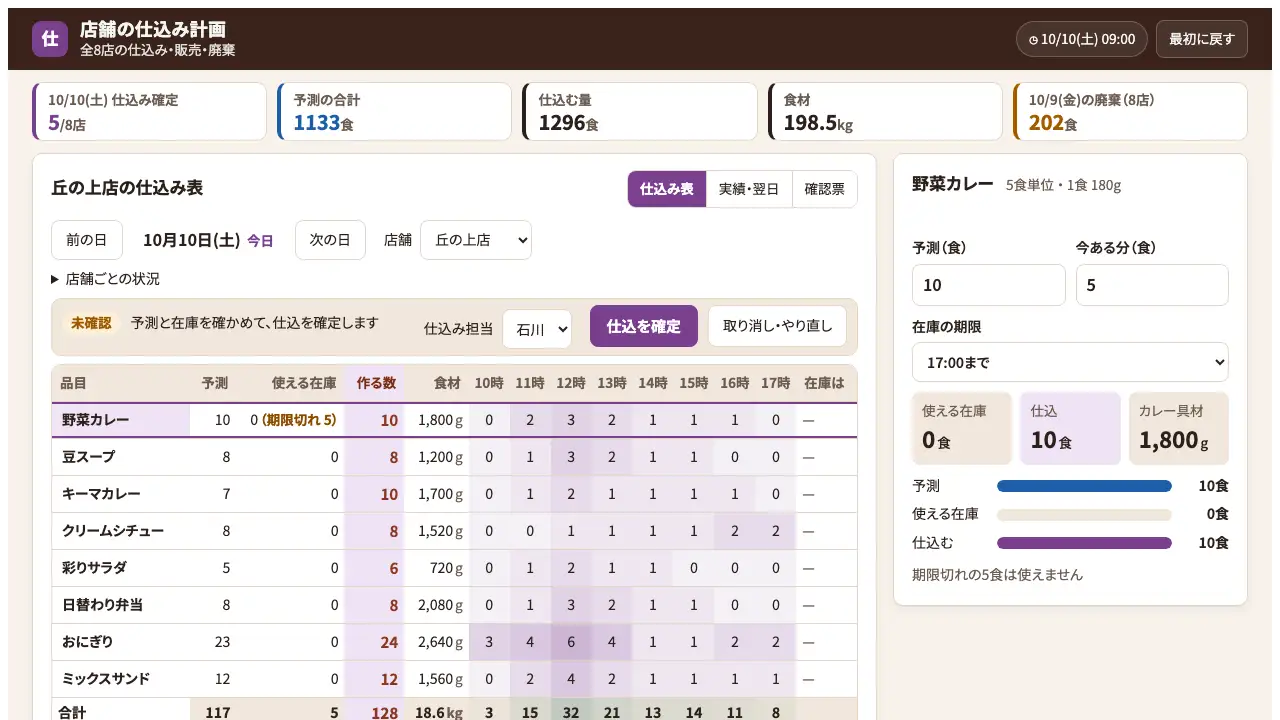Image resolution: width=1280 pixels, height=720 pixels.
Task: Open the 確認票 tab
Action: 825,189
